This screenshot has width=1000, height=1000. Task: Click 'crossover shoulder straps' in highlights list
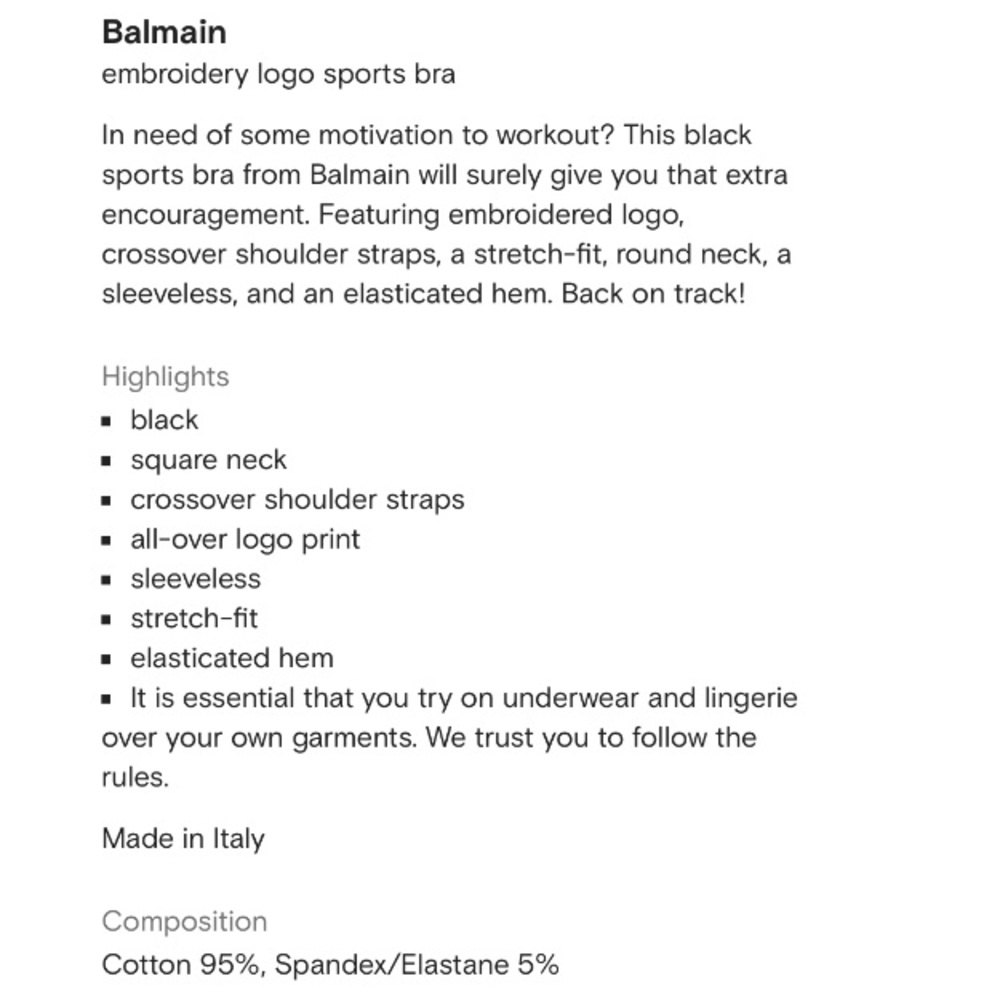coord(297,499)
